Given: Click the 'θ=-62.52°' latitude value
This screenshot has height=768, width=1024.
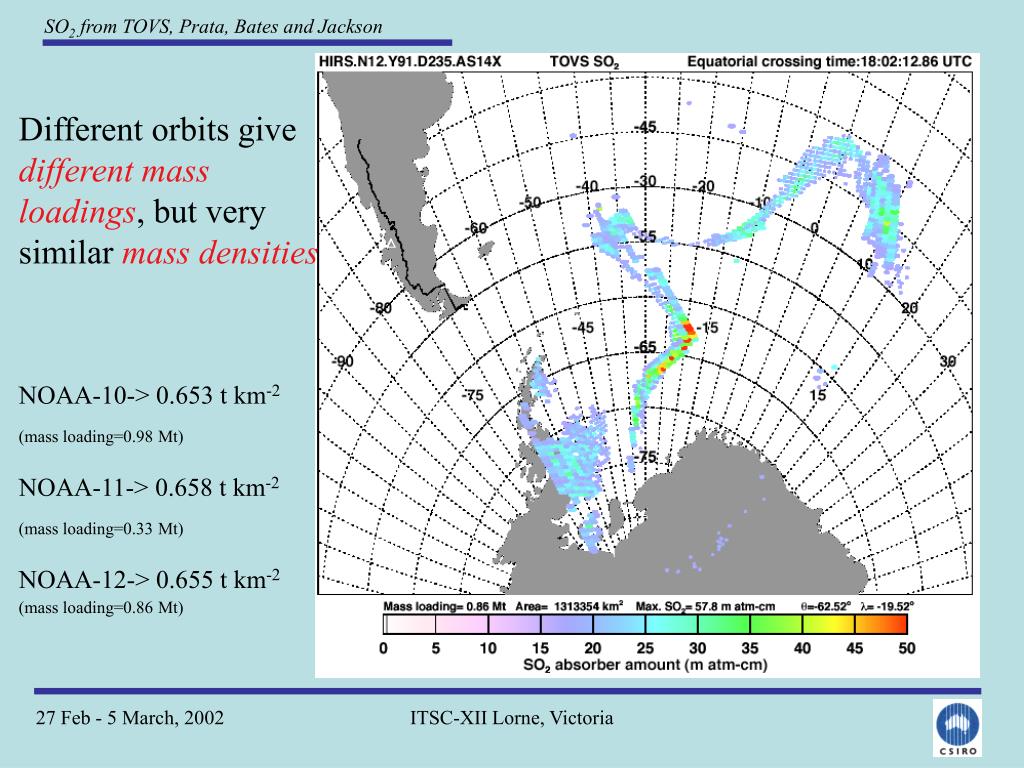Looking at the screenshot, I should [825, 606].
